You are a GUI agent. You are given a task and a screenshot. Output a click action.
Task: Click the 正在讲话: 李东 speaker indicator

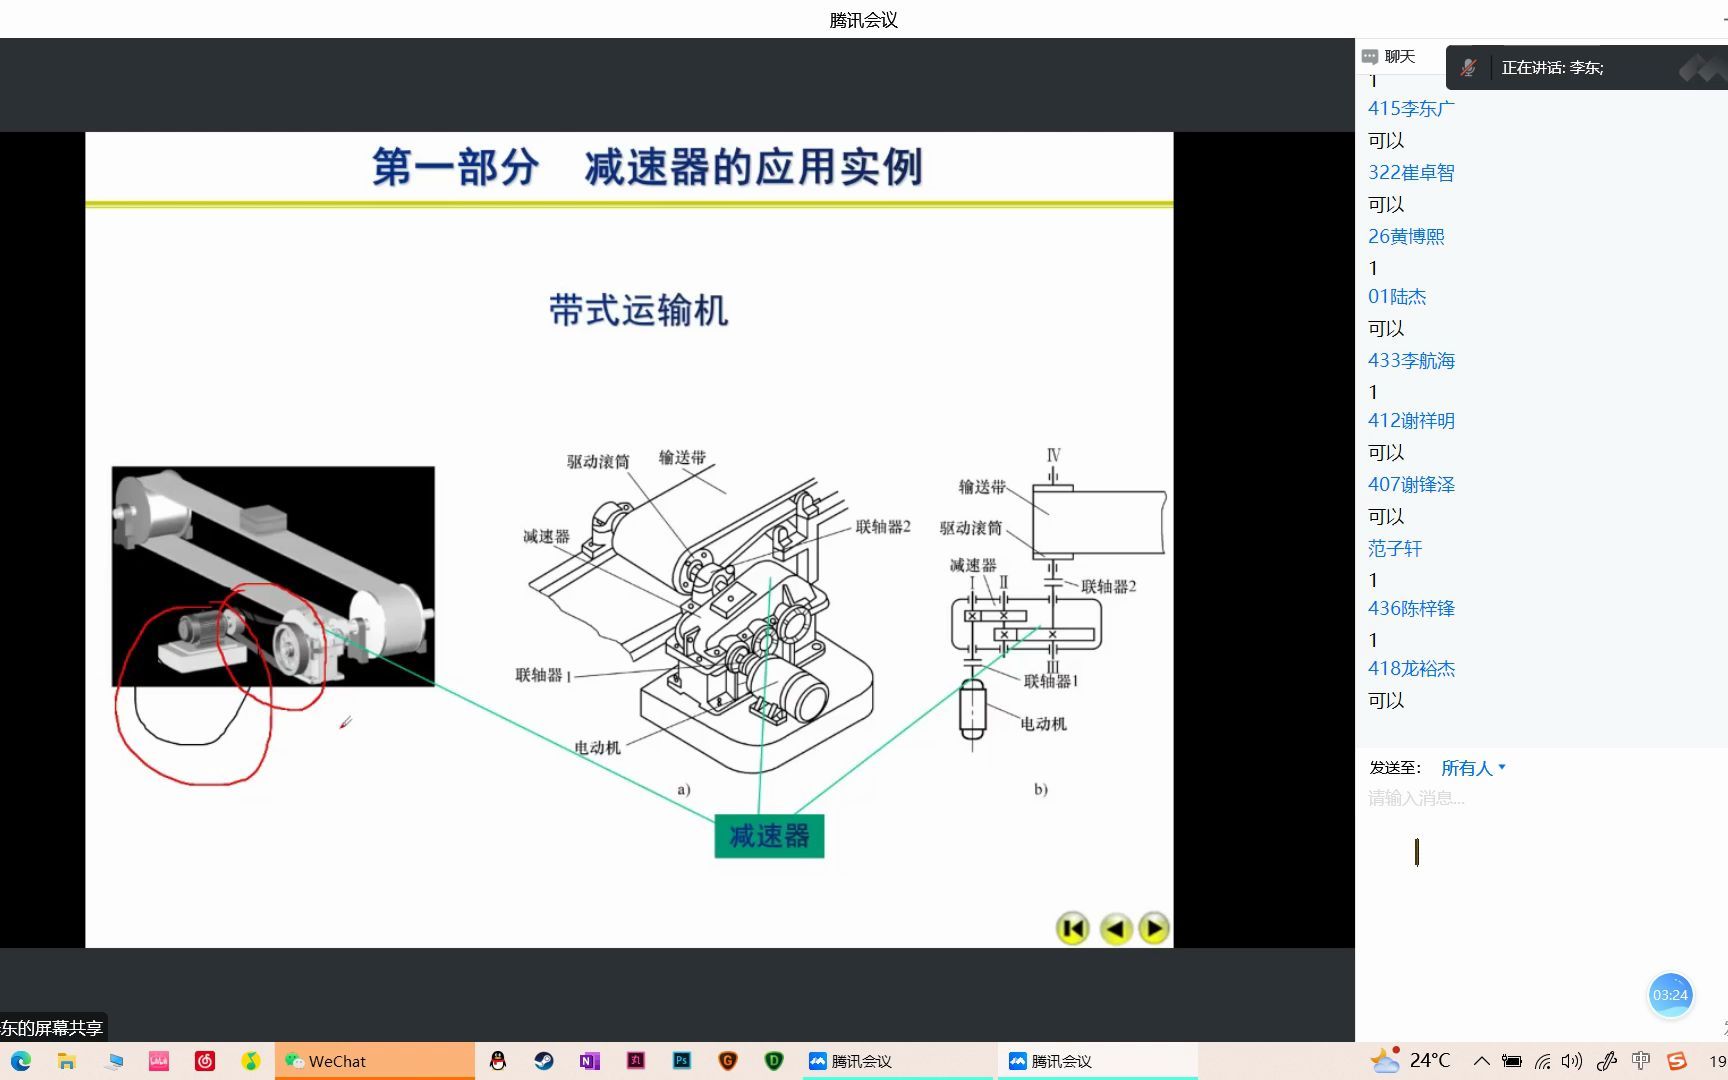pyautogui.click(x=1552, y=68)
